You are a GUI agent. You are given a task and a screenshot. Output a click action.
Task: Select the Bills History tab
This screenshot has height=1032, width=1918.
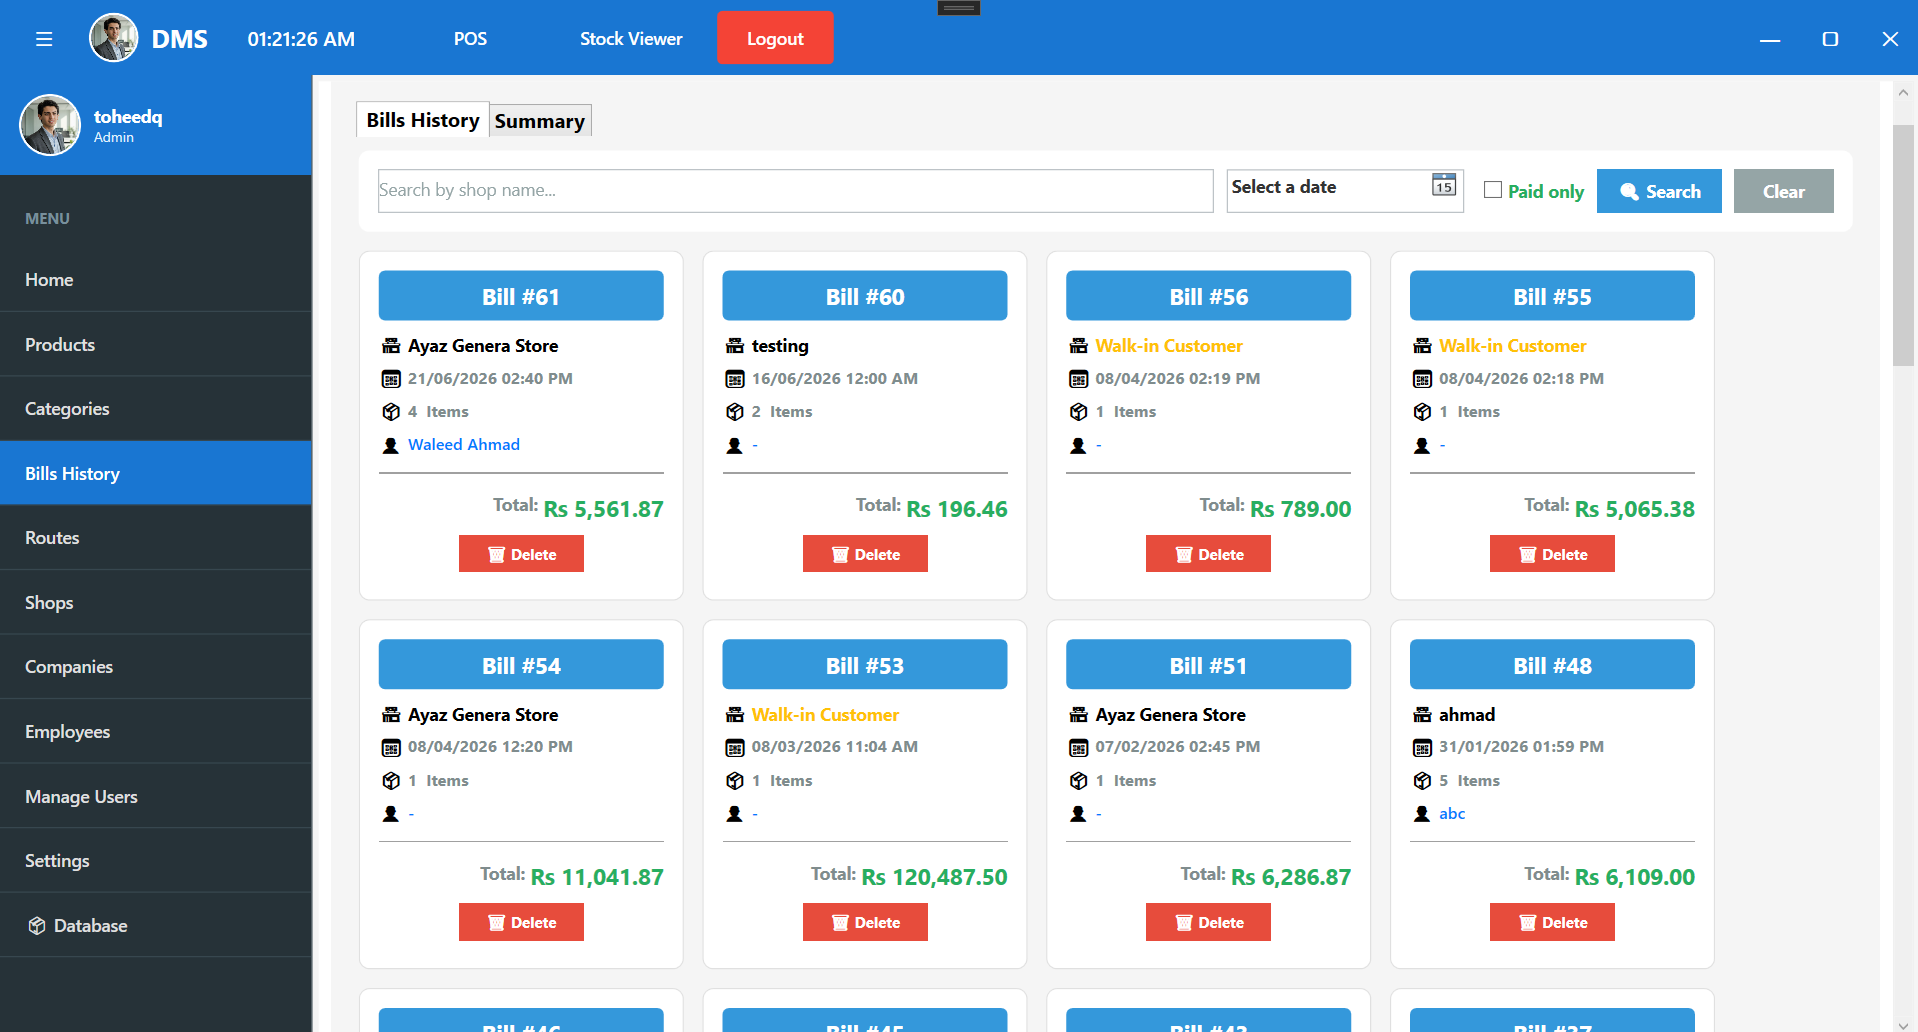click(423, 120)
